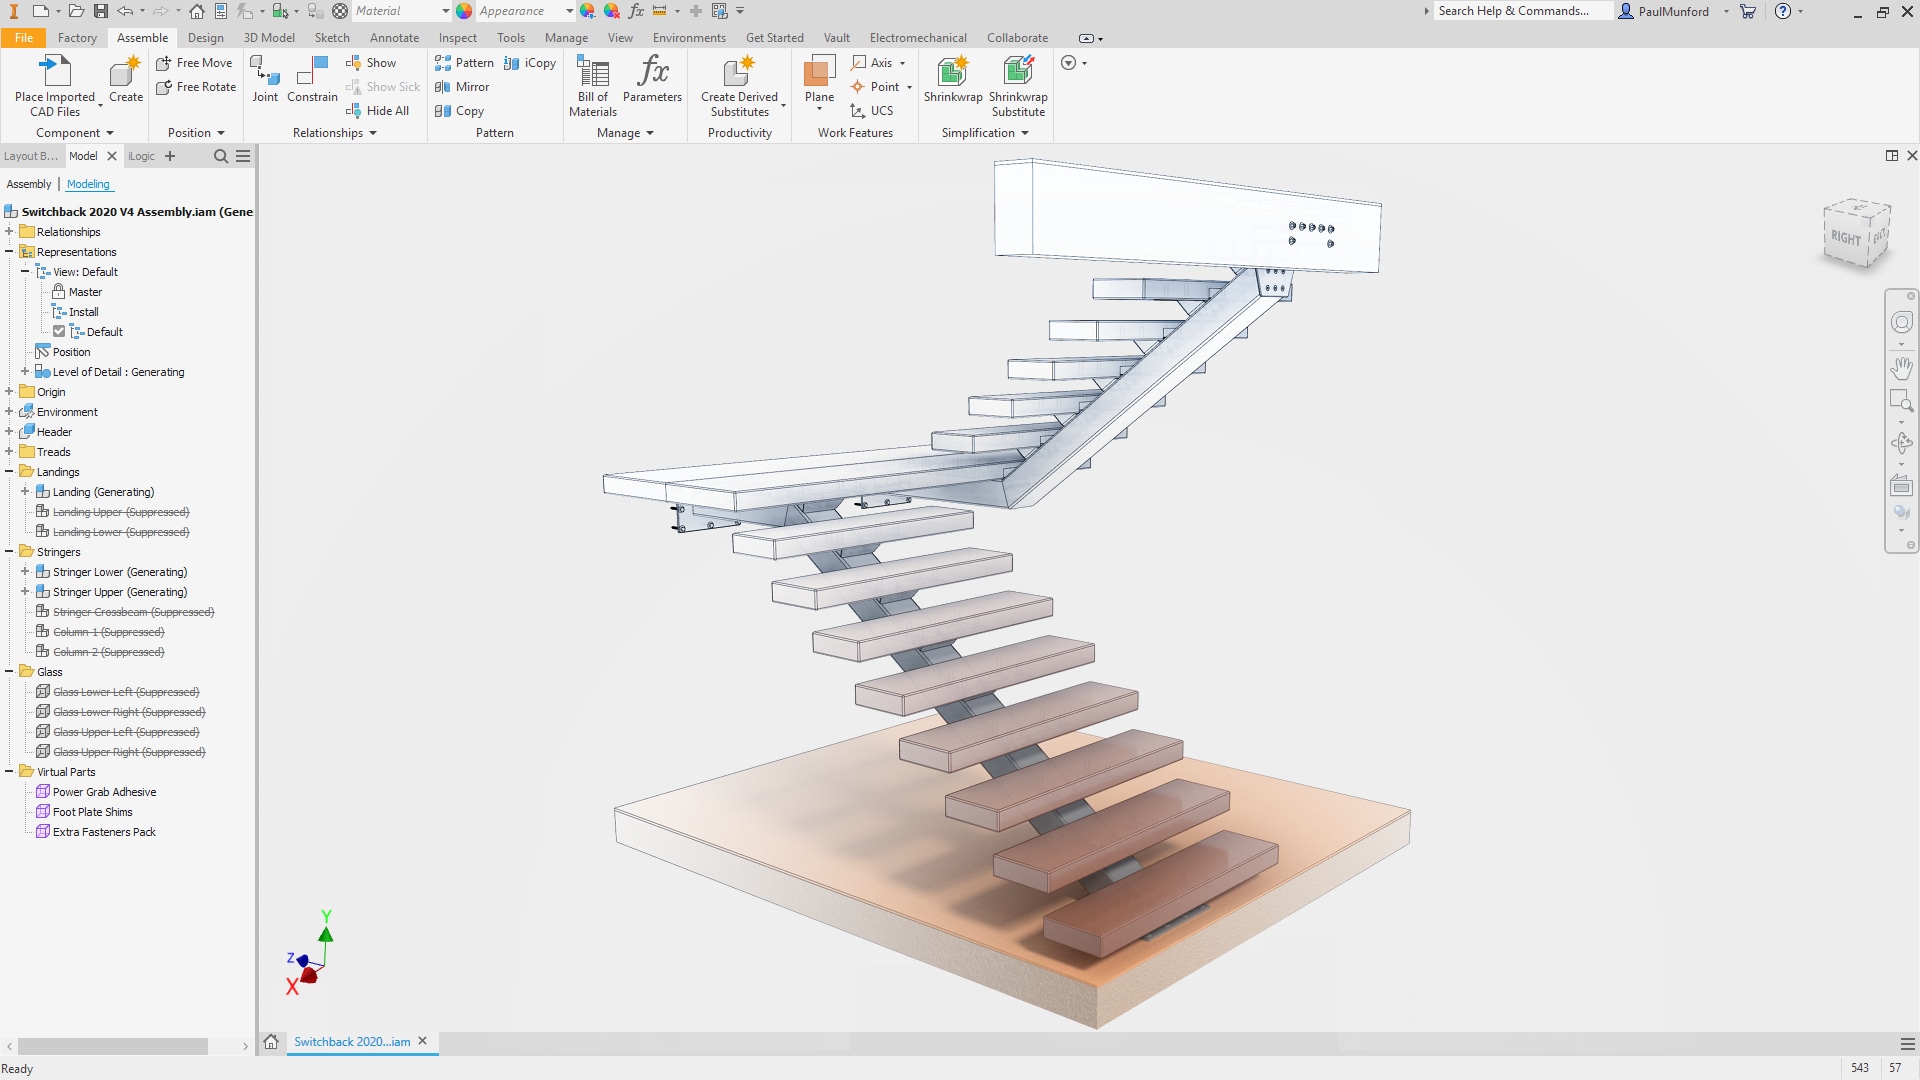Expand the Treads folder node
1920x1080 pixels.
(9, 452)
